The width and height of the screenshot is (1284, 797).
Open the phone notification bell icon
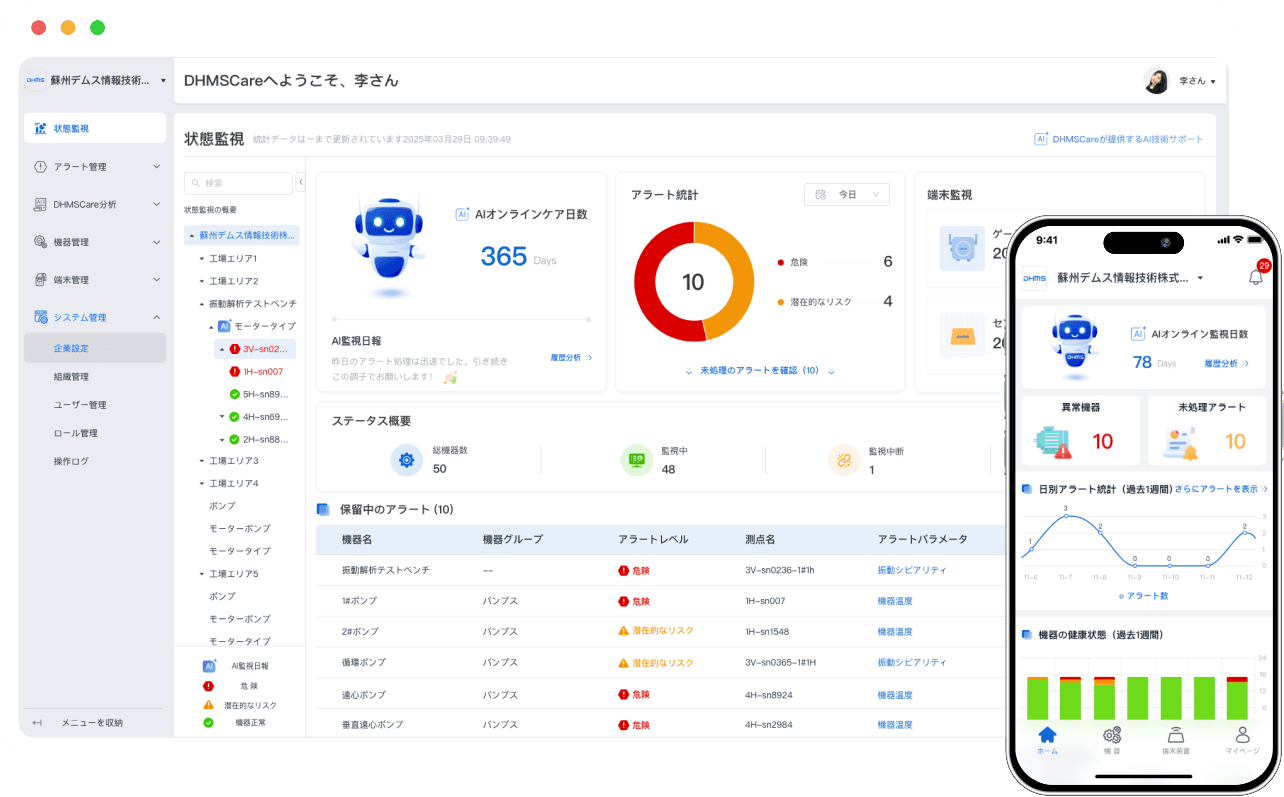tap(1256, 277)
